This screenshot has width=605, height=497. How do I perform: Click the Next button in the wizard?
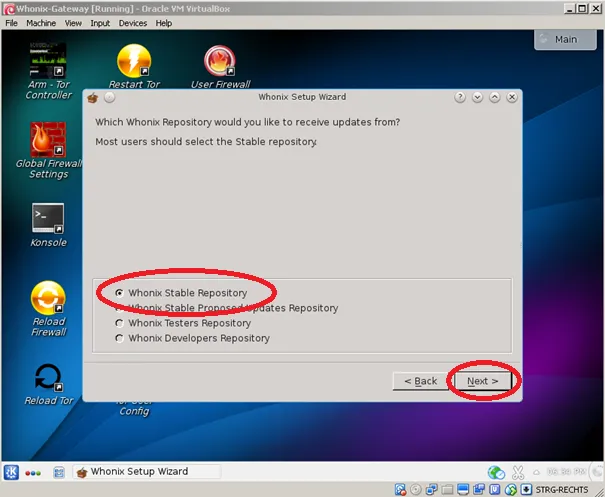[x=483, y=381]
